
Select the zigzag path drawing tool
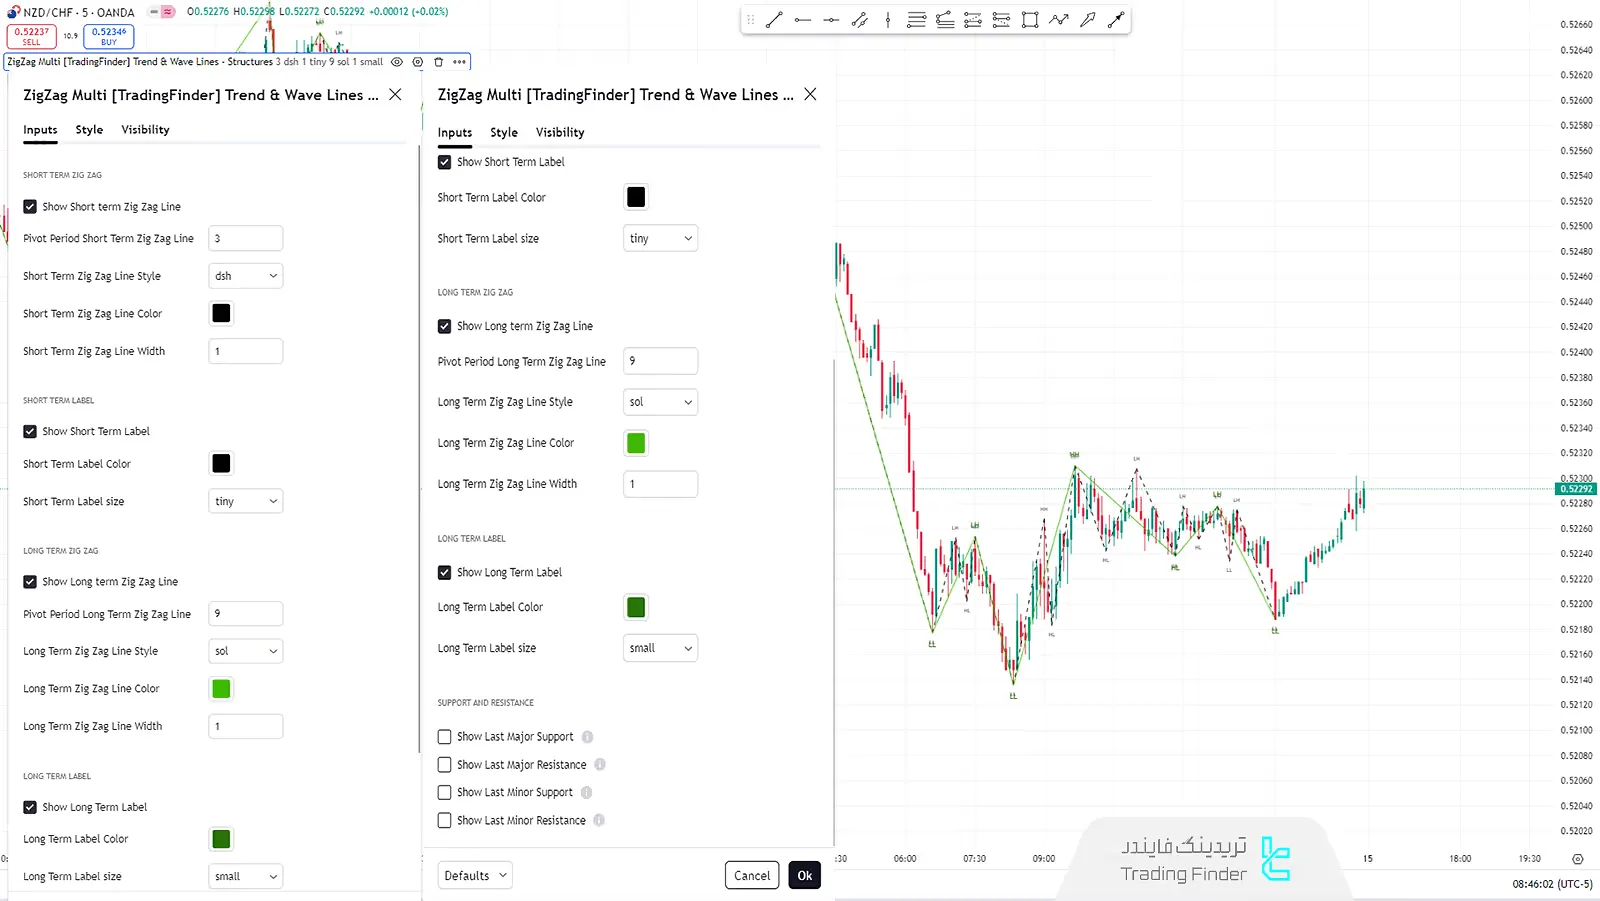(x=1059, y=20)
